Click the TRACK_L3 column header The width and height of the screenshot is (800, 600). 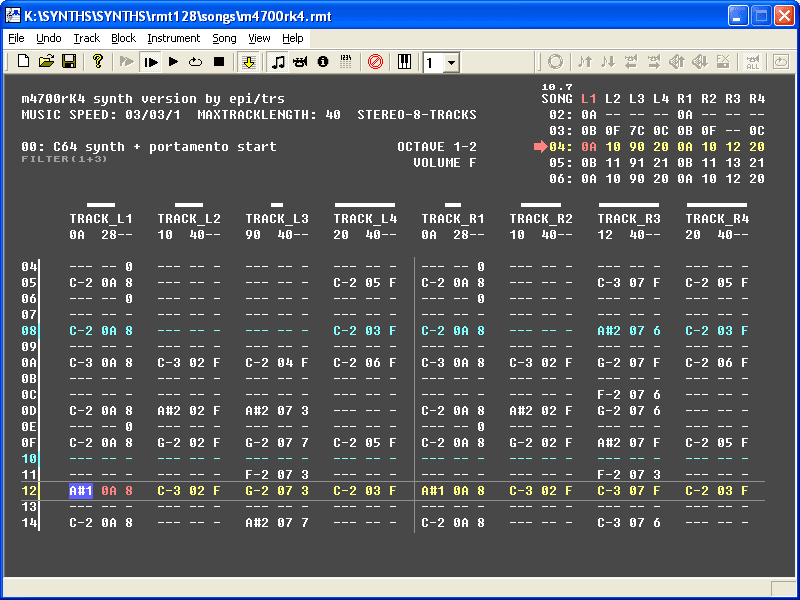point(277,218)
